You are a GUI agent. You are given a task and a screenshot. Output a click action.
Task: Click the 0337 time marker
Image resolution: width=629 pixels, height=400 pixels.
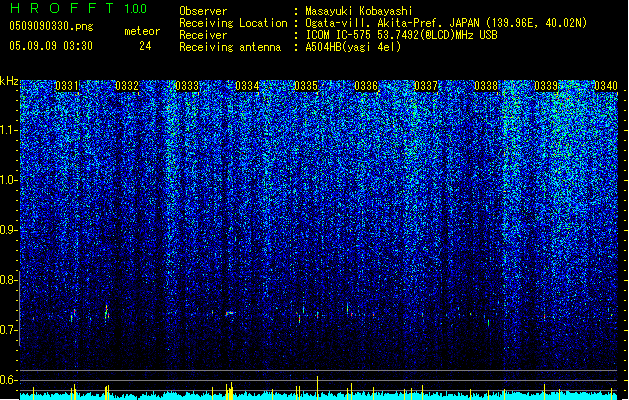tap(426, 86)
